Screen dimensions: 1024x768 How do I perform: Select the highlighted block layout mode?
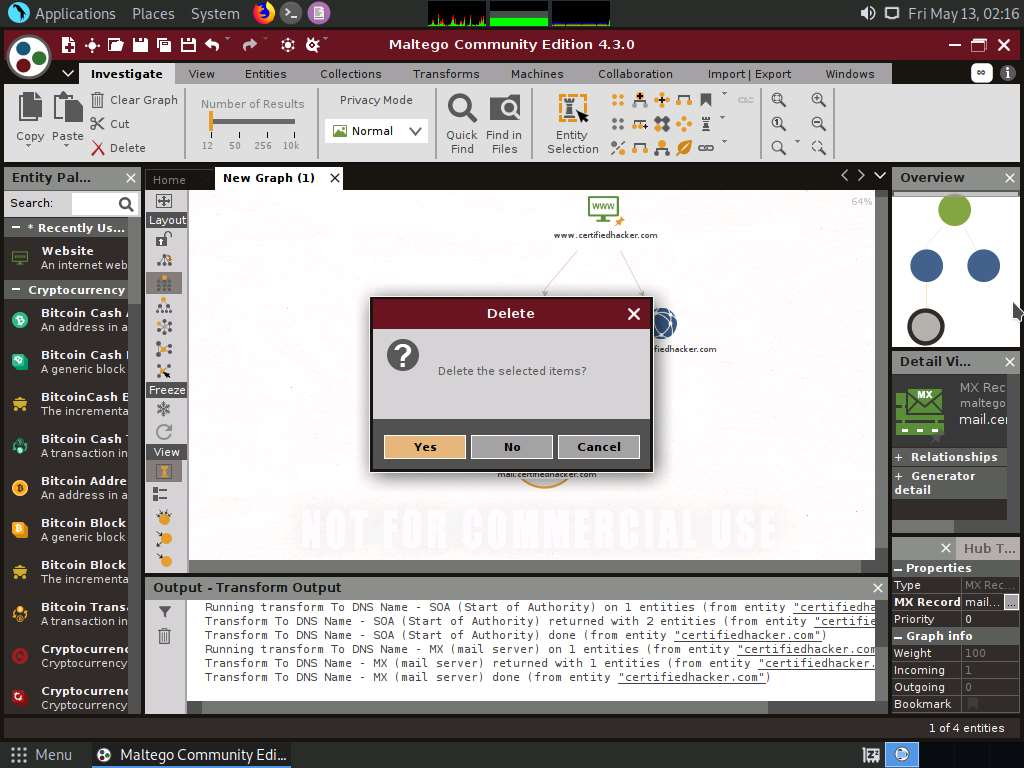point(164,283)
